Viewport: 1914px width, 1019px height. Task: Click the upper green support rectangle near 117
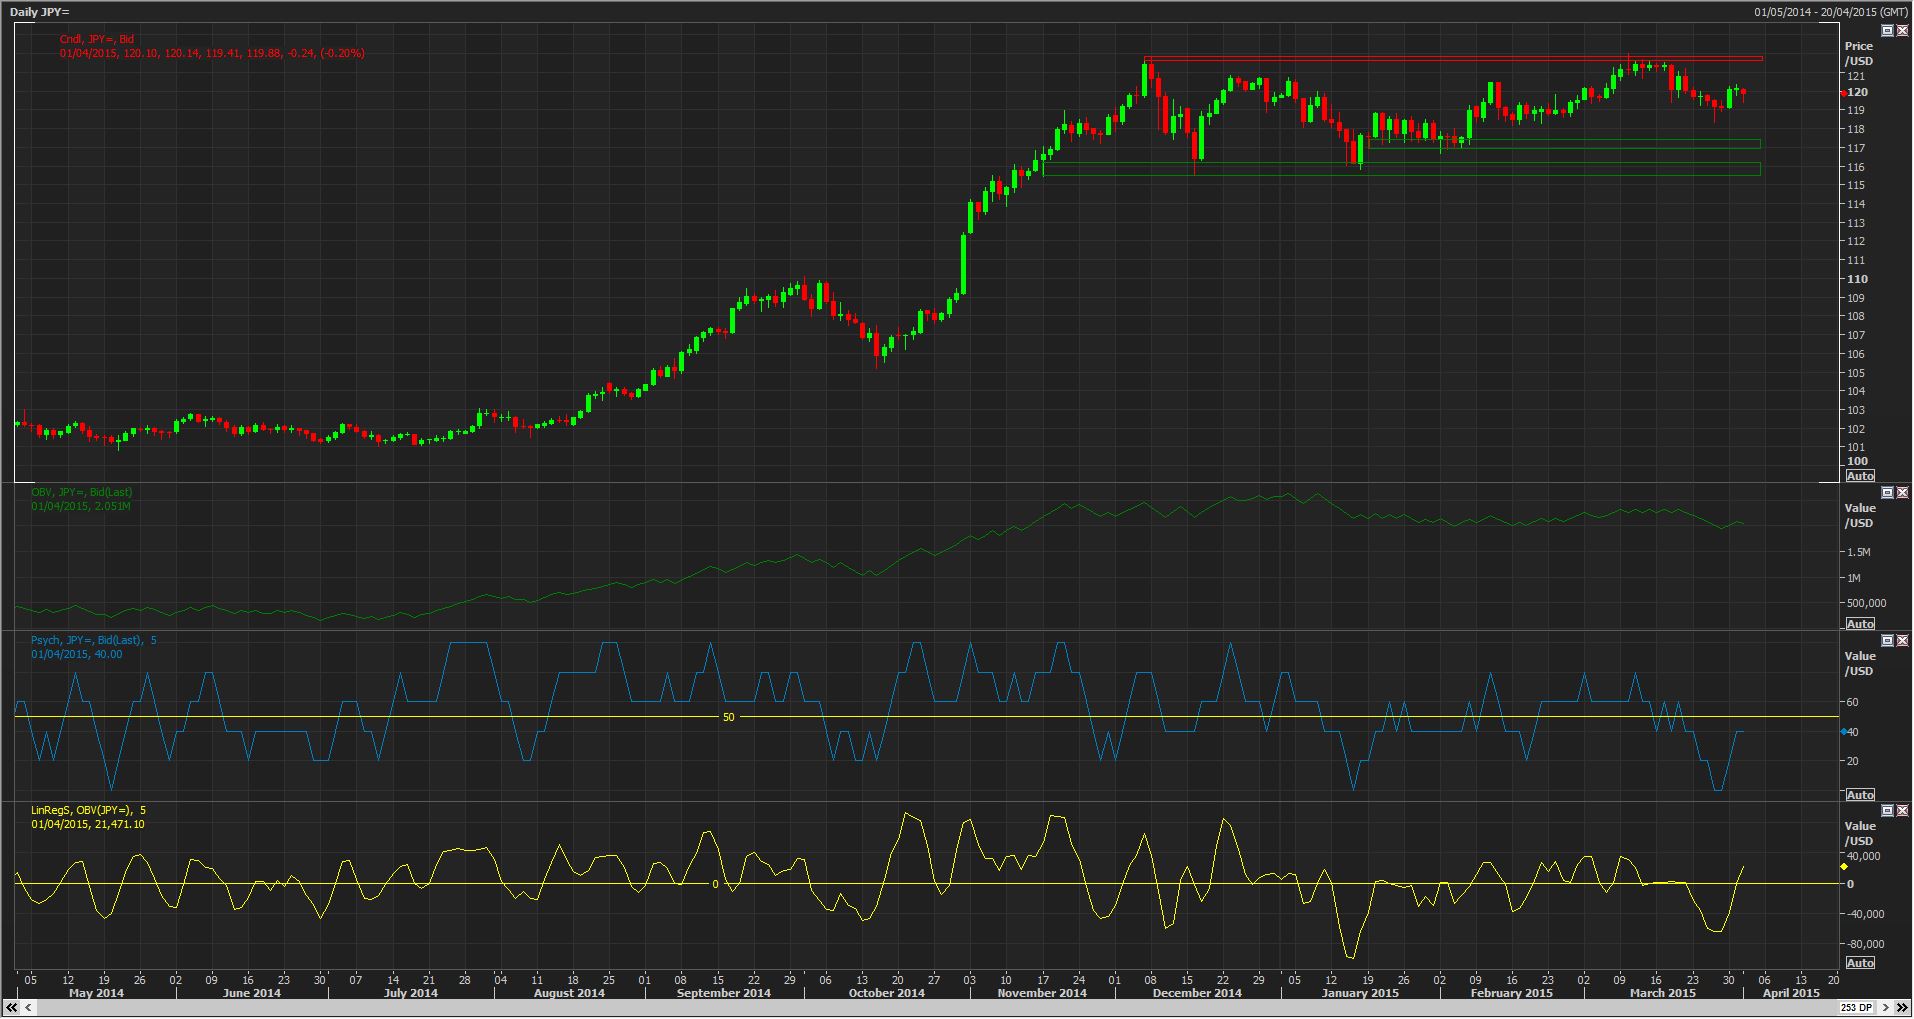click(x=1562, y=144)
